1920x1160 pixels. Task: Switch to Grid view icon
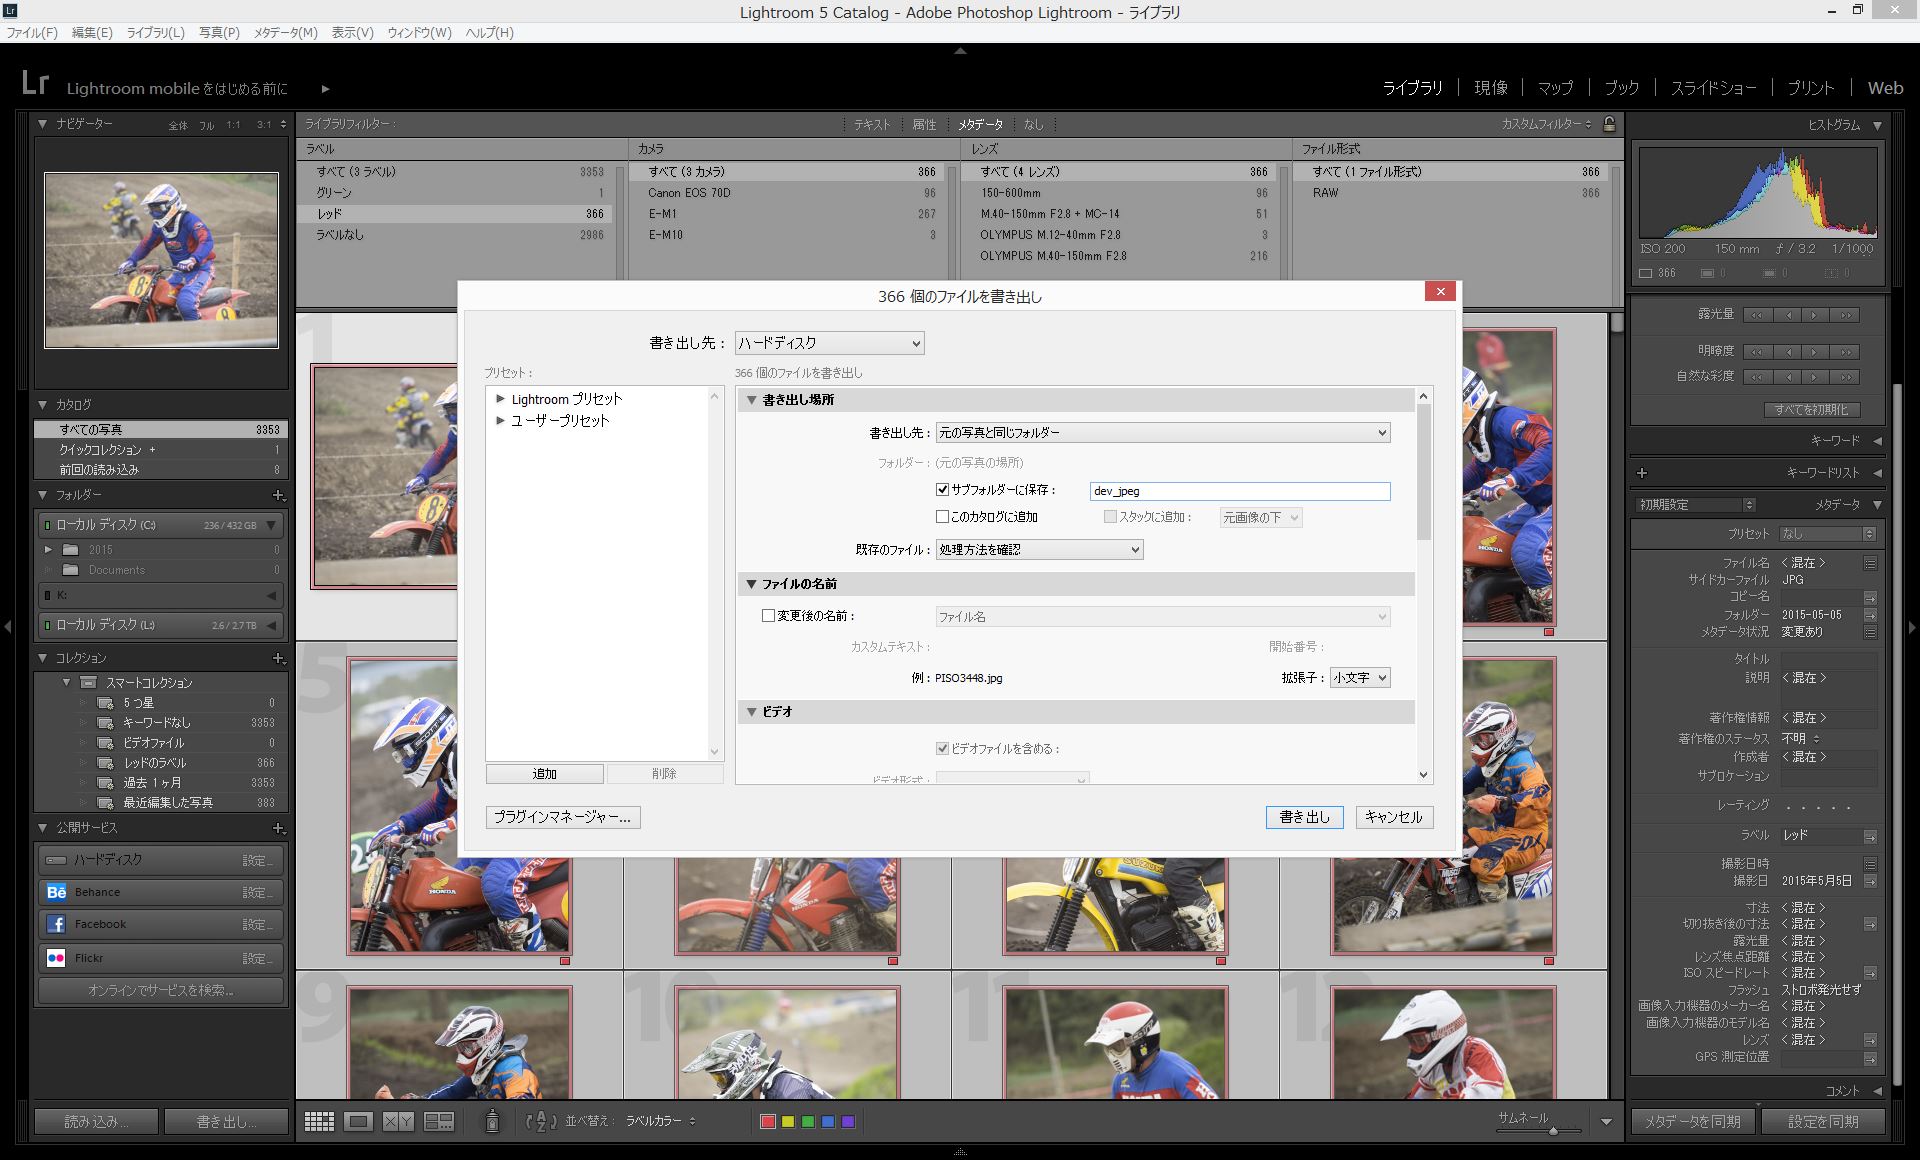(x=319, y=1121)
